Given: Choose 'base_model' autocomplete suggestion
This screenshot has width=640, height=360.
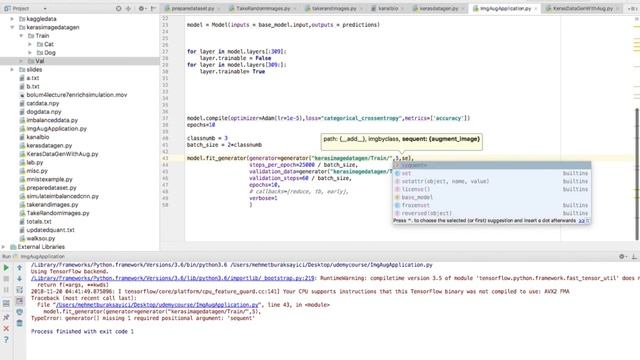Looking at the screenshot, I should 492,197.
